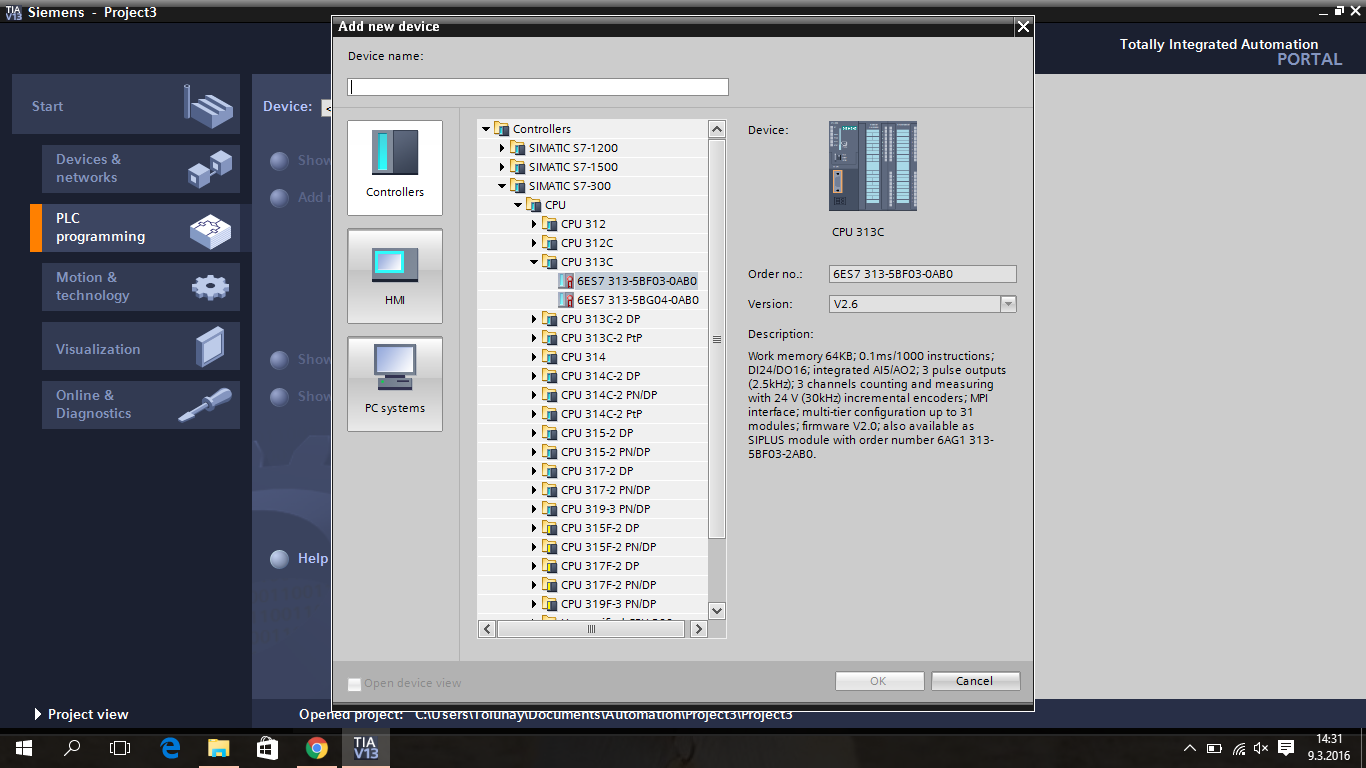Click the OK button
Screen dimensions: 1366x768
(x=878, y=681)
